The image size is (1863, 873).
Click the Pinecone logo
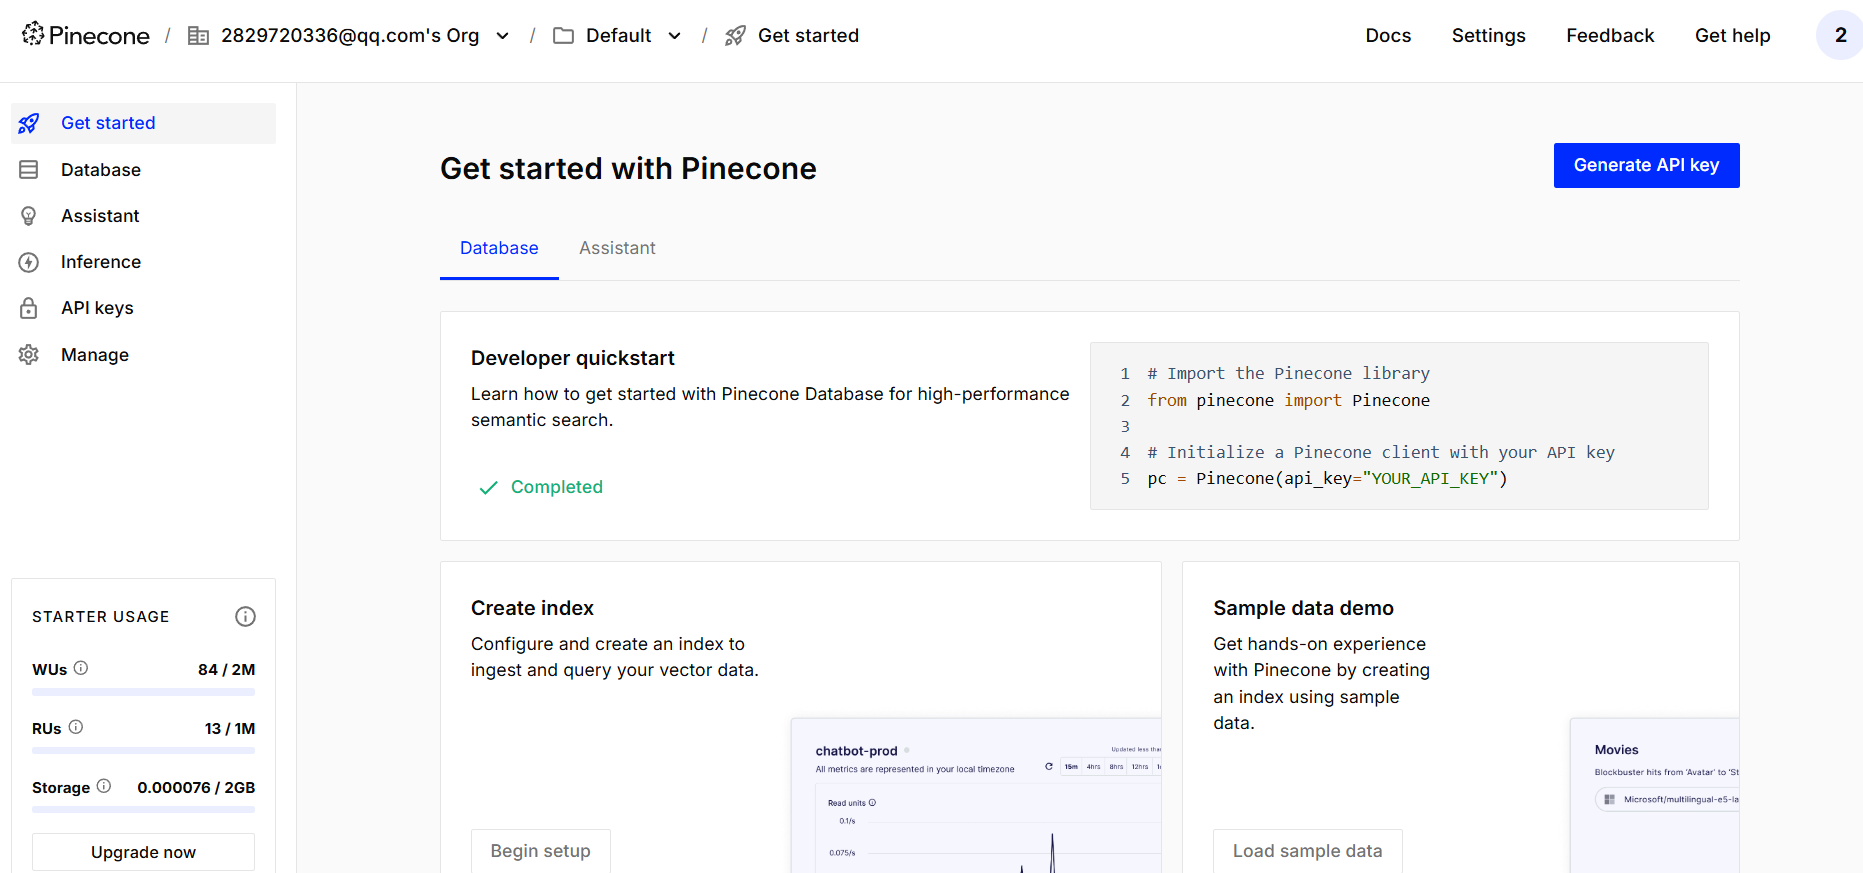86,35
